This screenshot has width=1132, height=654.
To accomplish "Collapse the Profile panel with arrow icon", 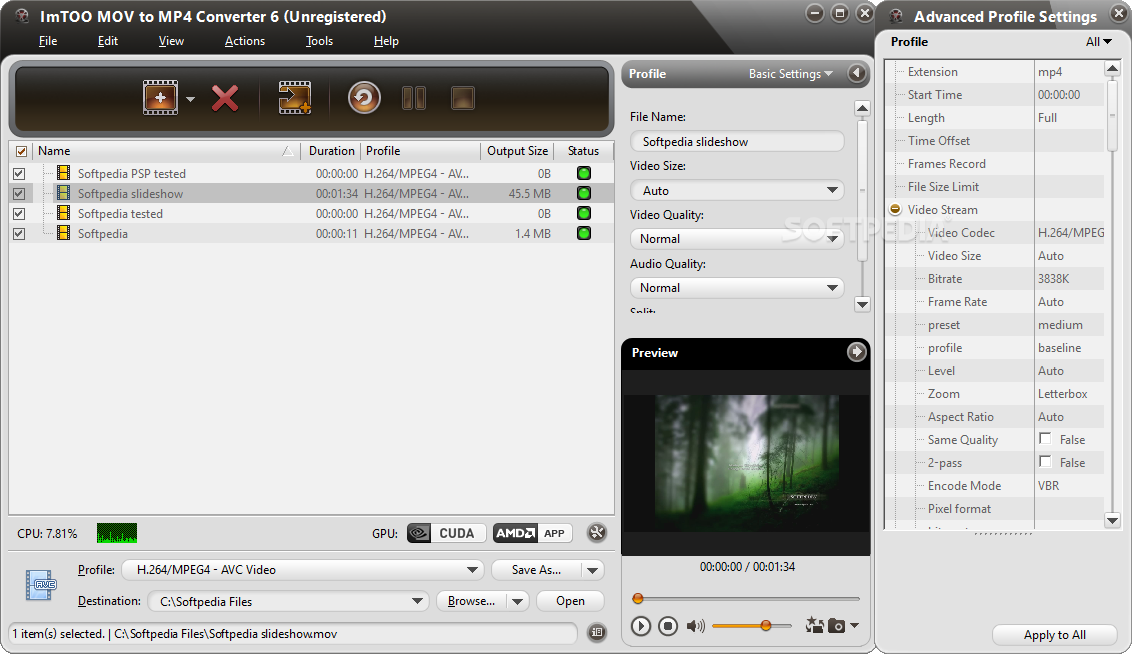I will tap(856, 74).
